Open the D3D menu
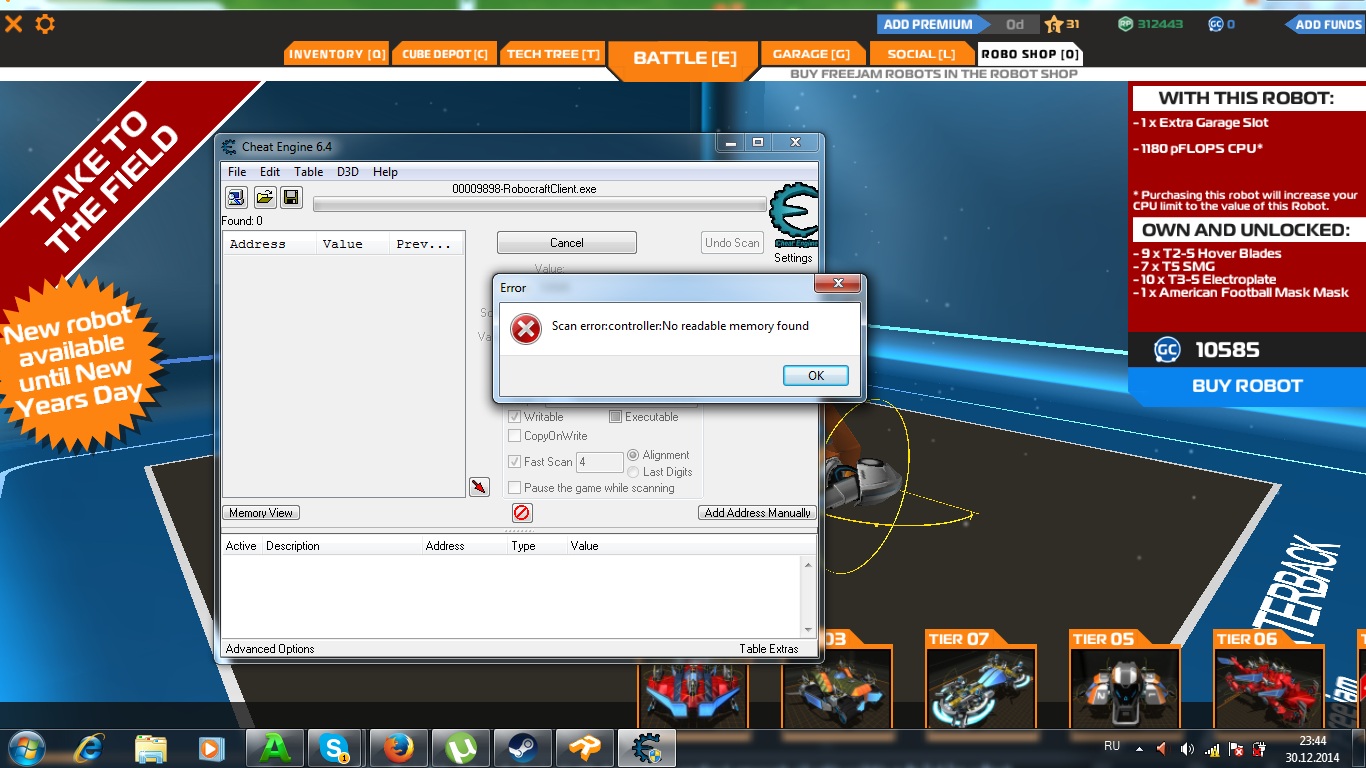 347,172
